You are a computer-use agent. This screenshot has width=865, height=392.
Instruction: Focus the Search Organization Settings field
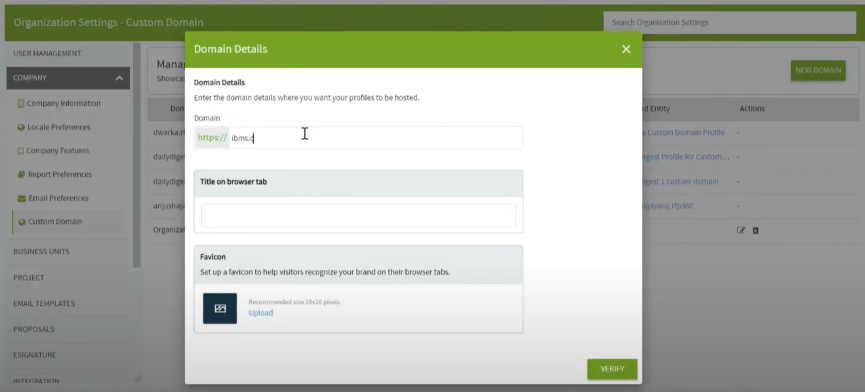(729, 23)
